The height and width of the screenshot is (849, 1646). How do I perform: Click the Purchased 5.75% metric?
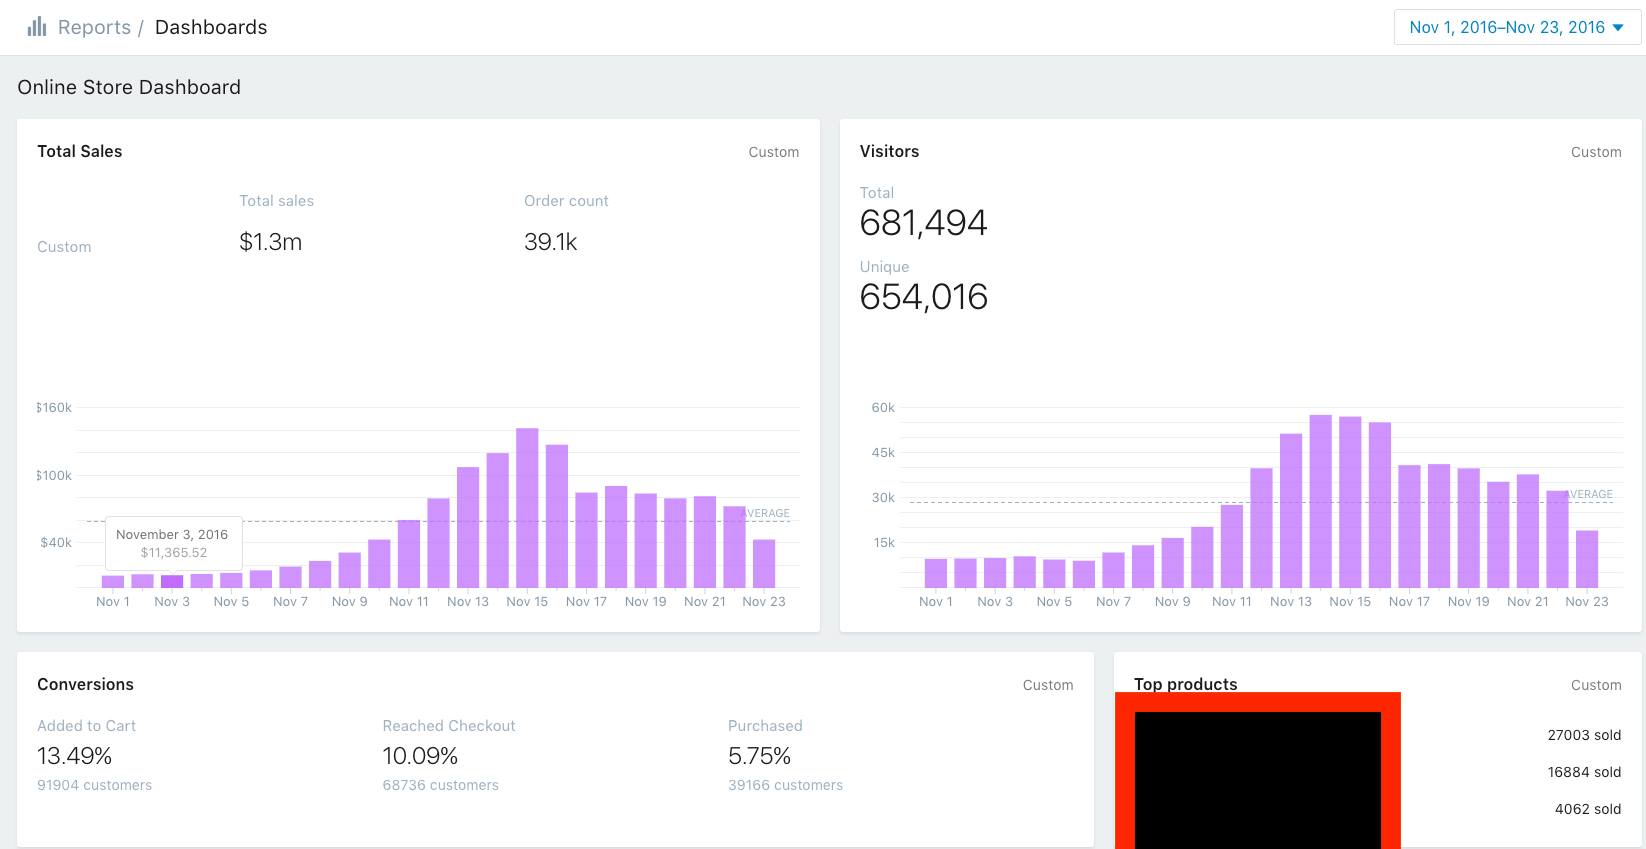pyautogui.click(x=759, y=756)
